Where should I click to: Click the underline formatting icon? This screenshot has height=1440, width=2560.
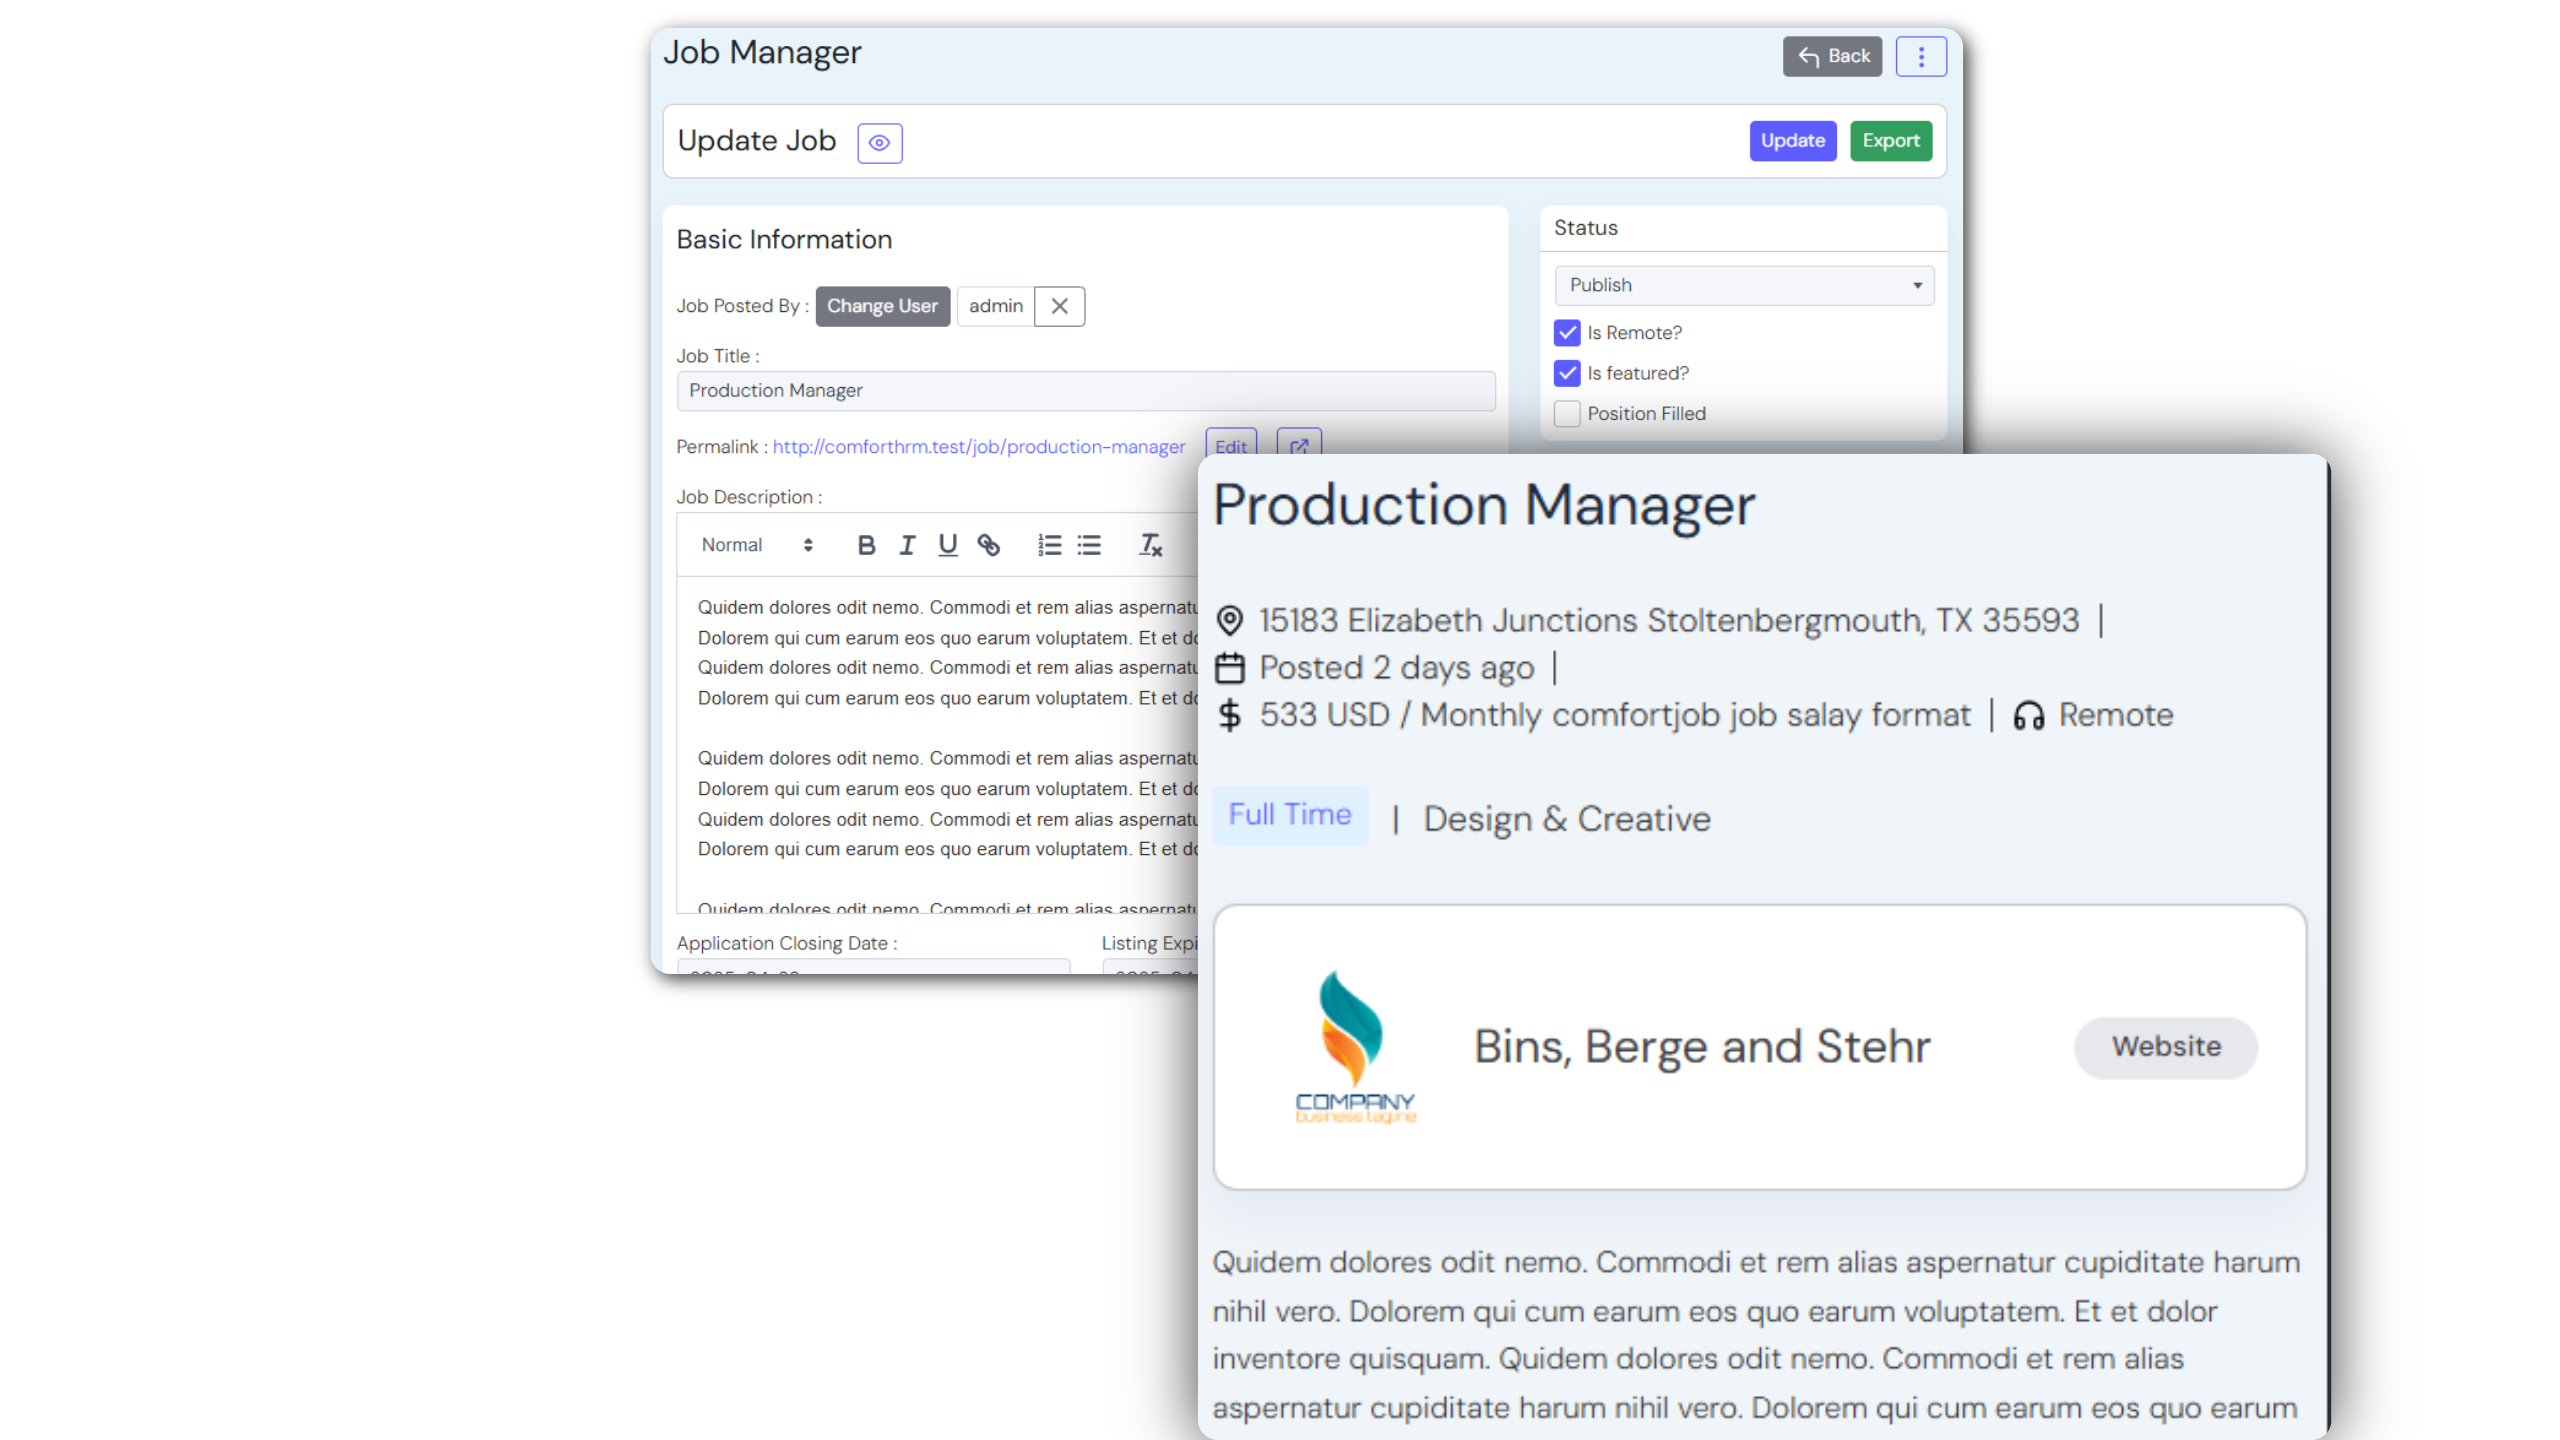(947, 545)
